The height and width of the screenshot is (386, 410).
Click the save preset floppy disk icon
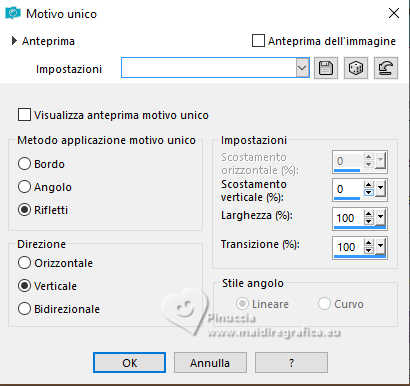[x=325, y=68]
